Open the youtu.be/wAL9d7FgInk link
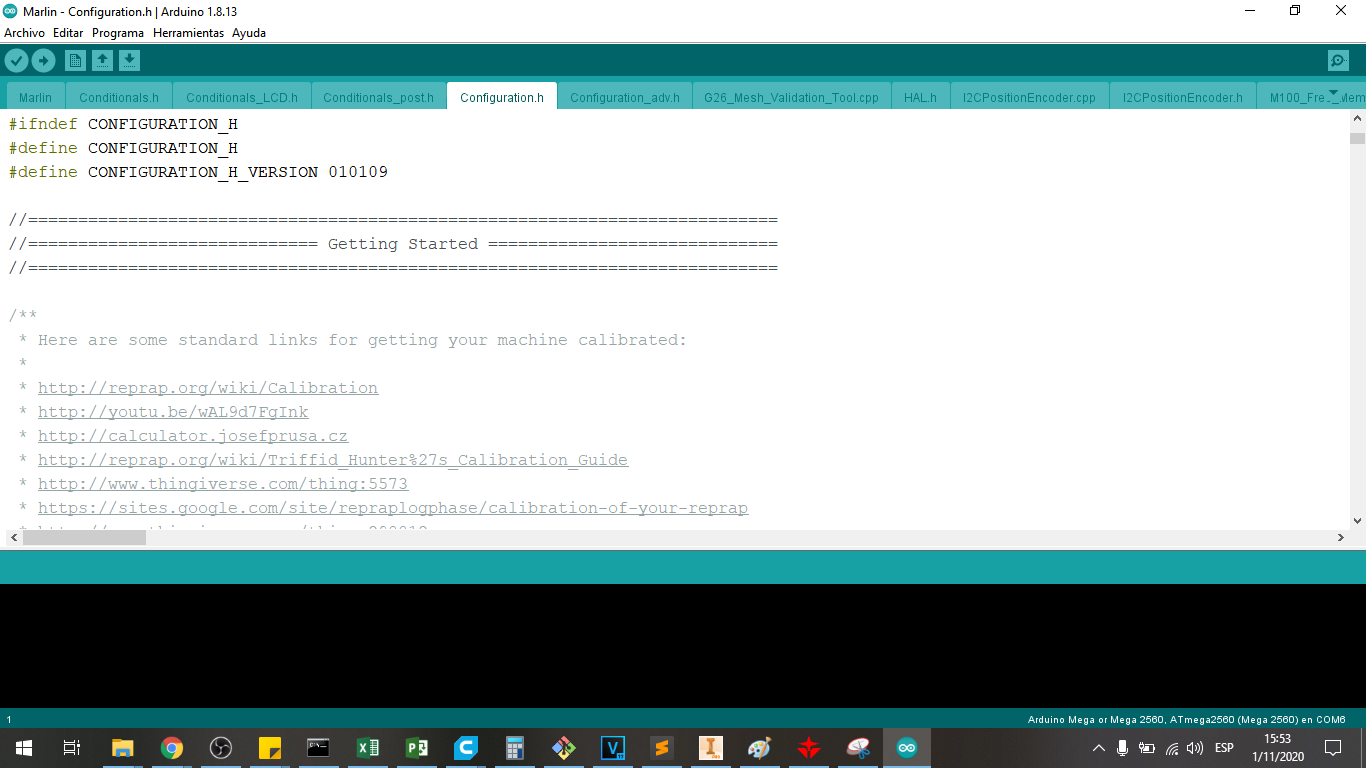1366x768 pixels. click(x=173, y=412)
